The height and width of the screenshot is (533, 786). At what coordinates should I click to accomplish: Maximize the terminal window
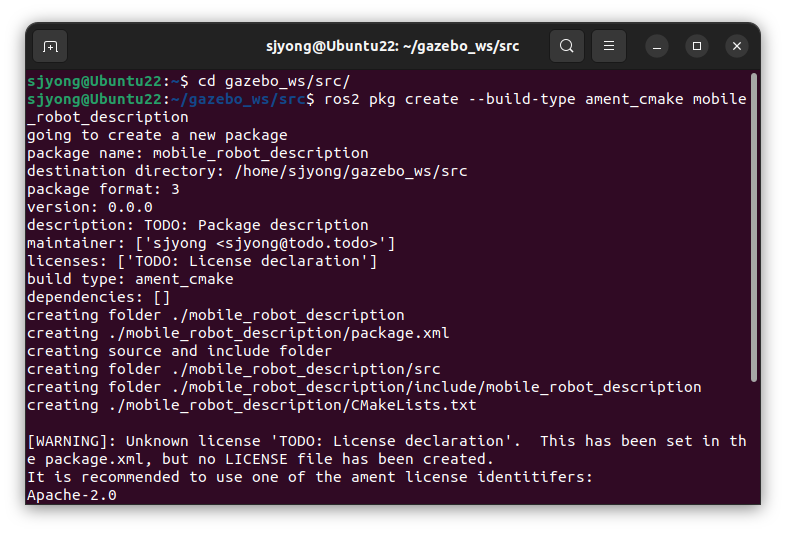tap(697, 46)
